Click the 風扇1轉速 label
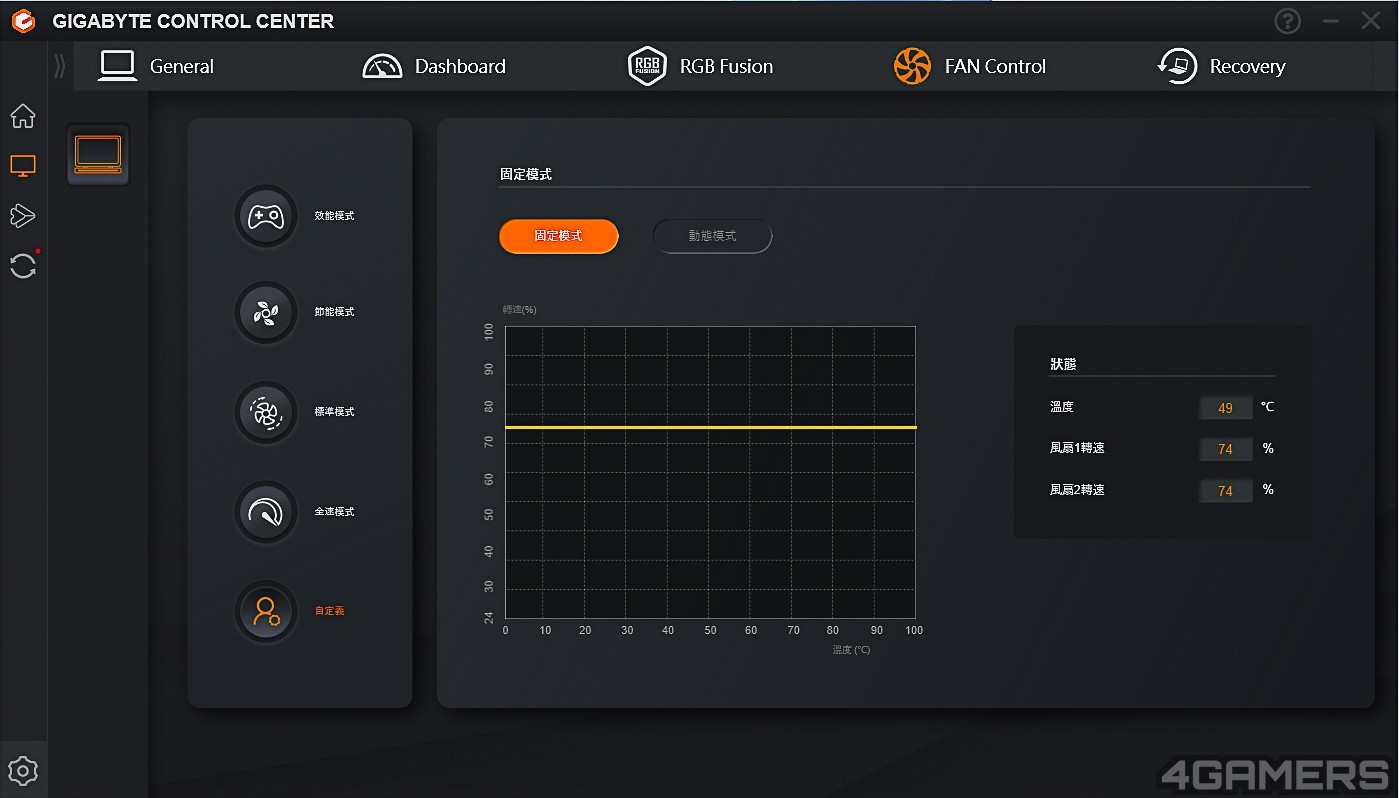1399x798 pixels. click(x=1077, y=448)
